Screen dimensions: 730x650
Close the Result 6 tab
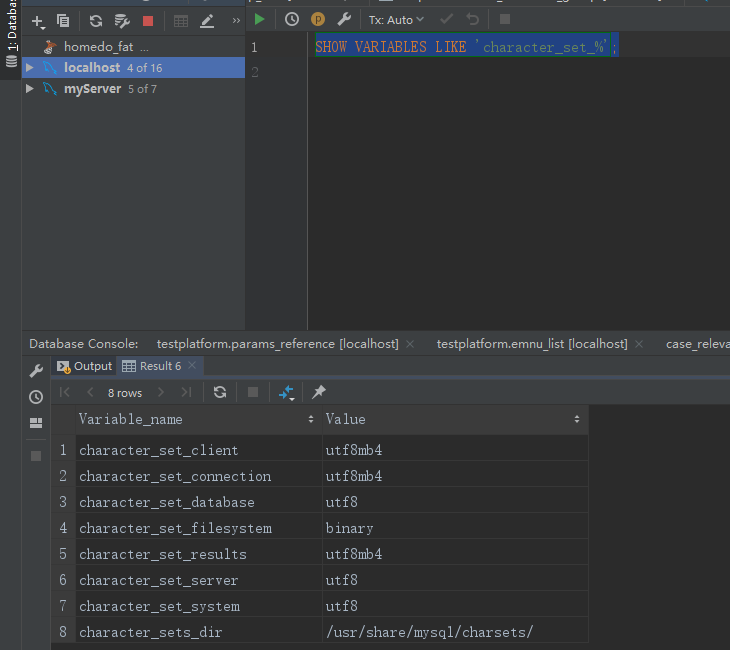[192, 366]
